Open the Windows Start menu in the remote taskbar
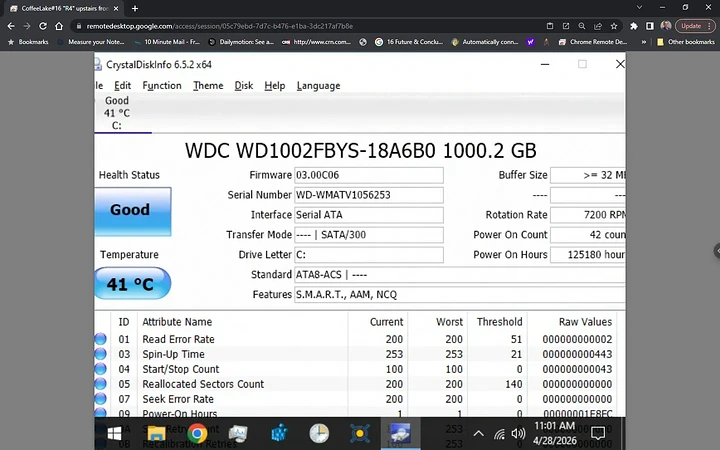The height and width of the screenshot is (450, 720). coord(114,433)
